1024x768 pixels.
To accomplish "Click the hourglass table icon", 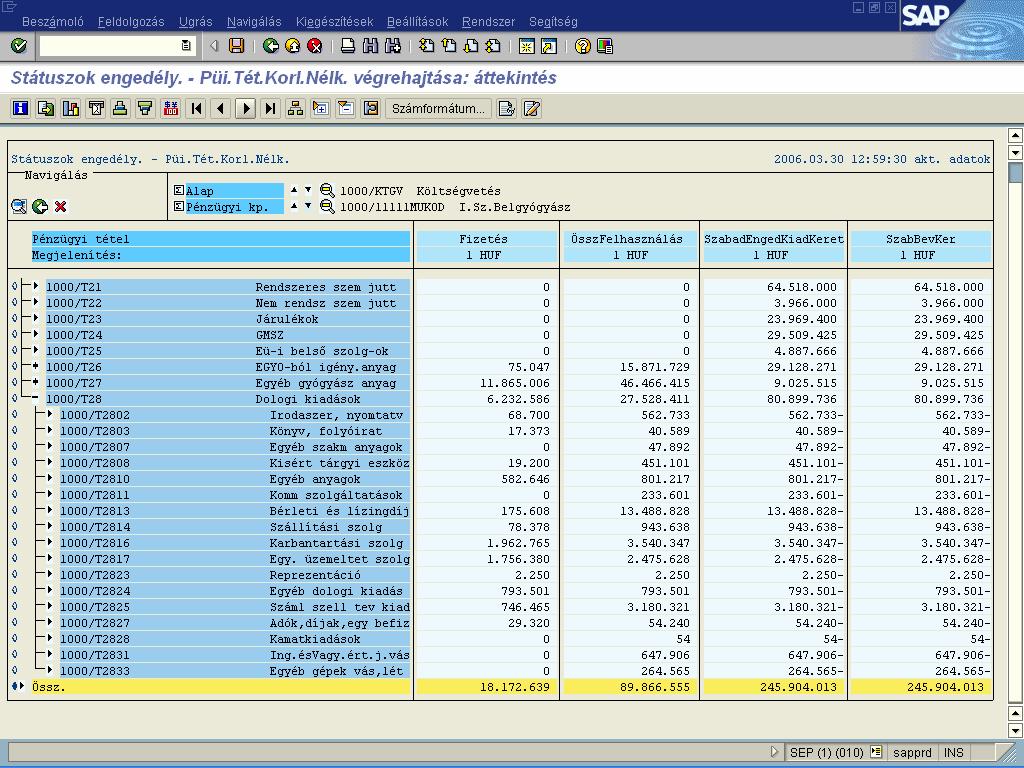I will coord(96,108).
